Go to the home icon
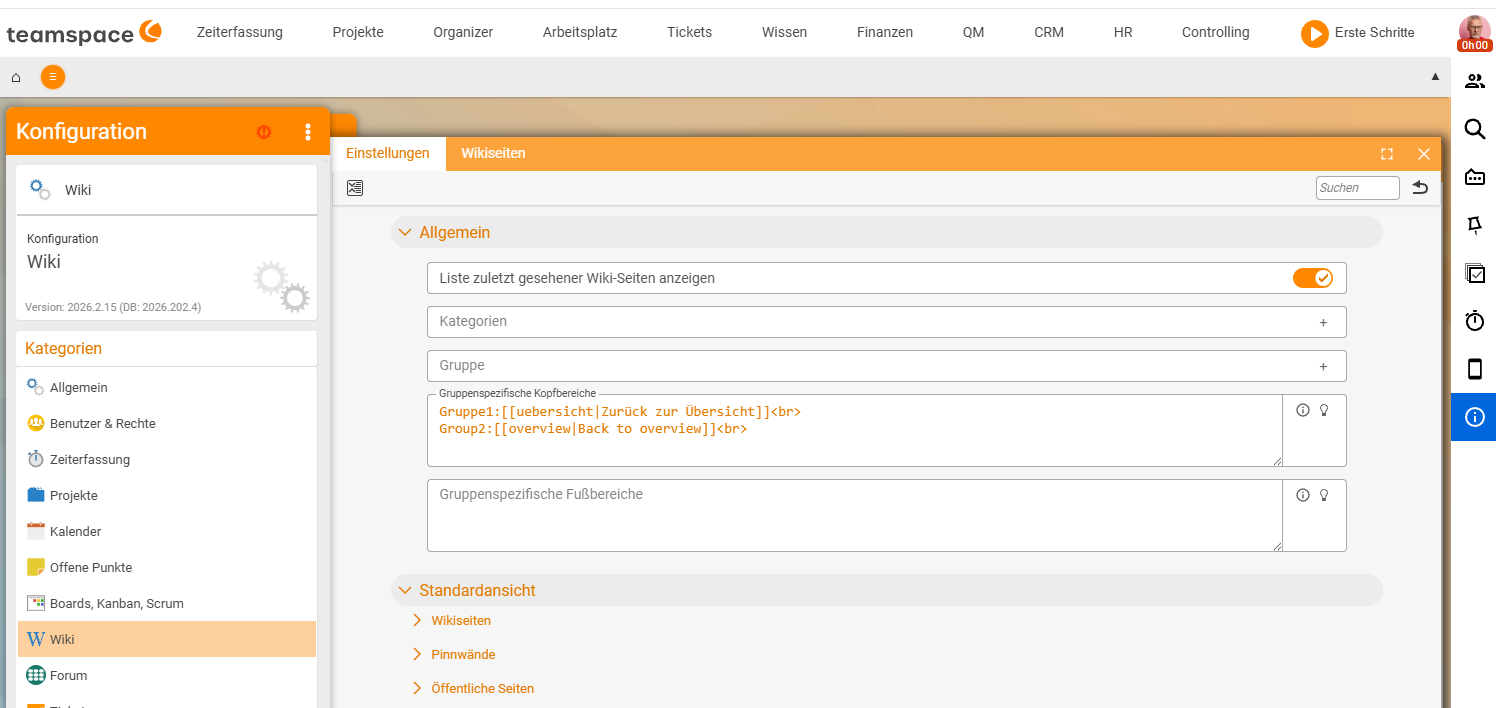The width and height of the screenshot is (1496, 708). [16, 76]
